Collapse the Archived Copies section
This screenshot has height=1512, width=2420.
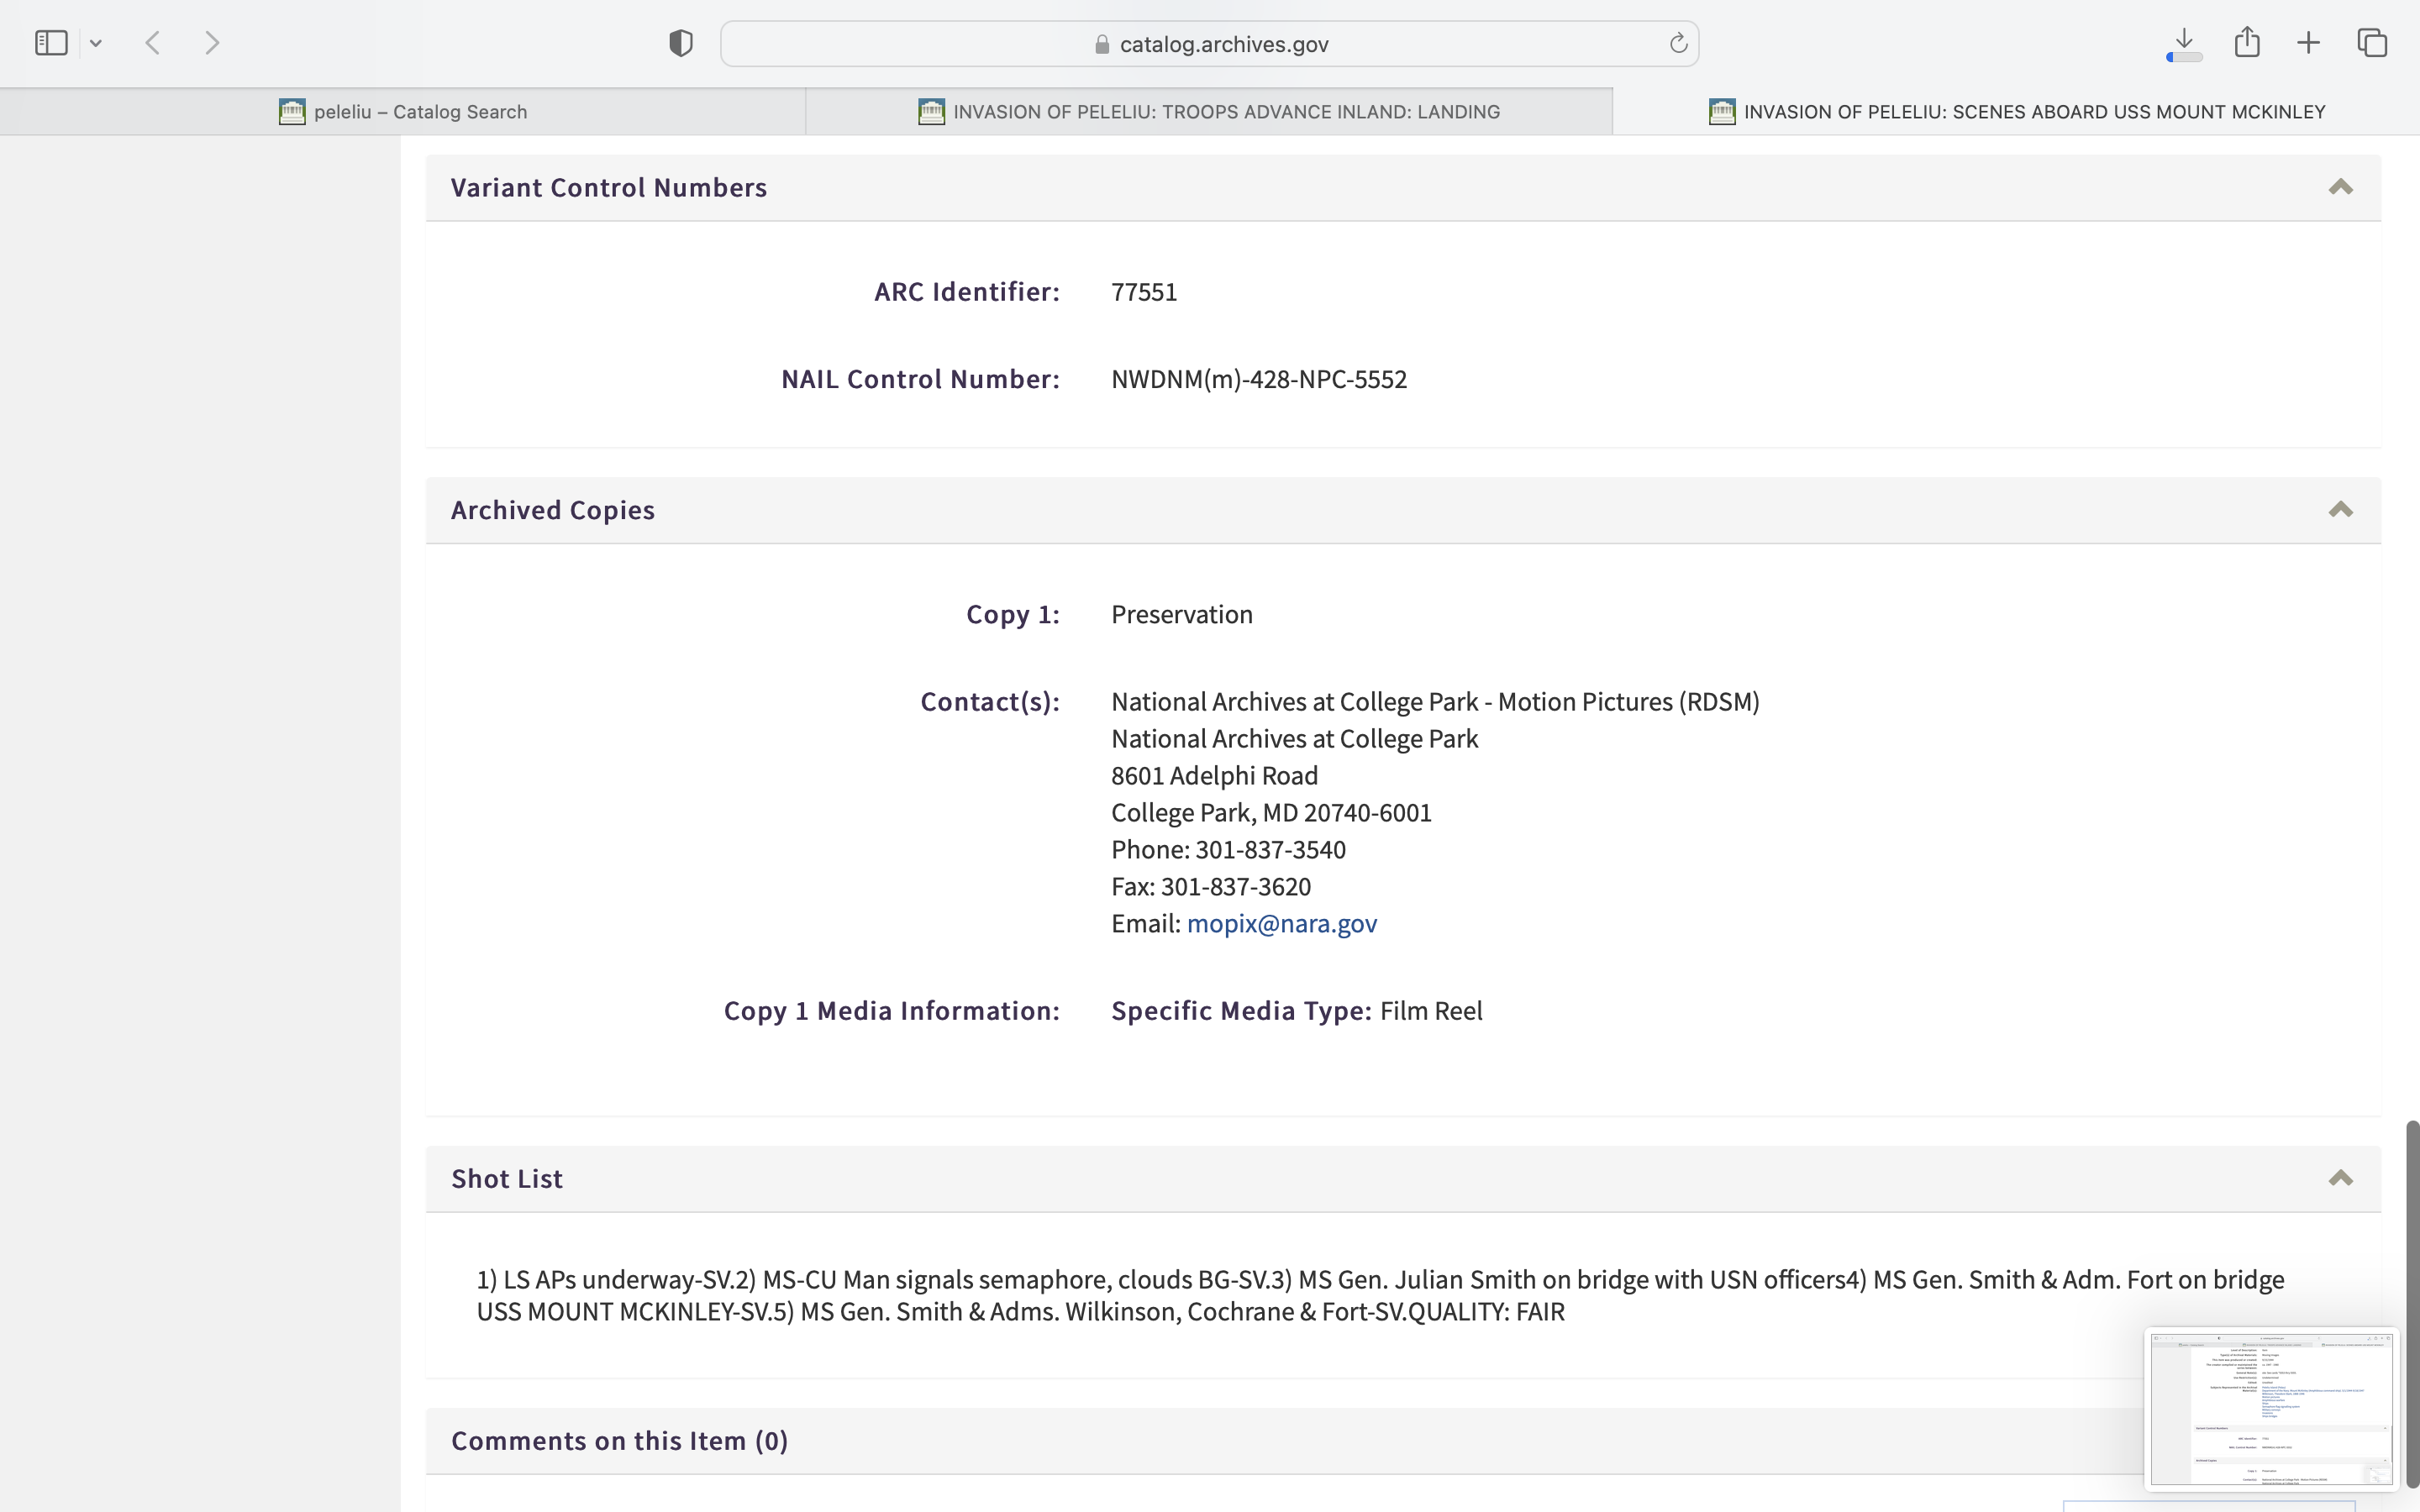point(2340,510)
